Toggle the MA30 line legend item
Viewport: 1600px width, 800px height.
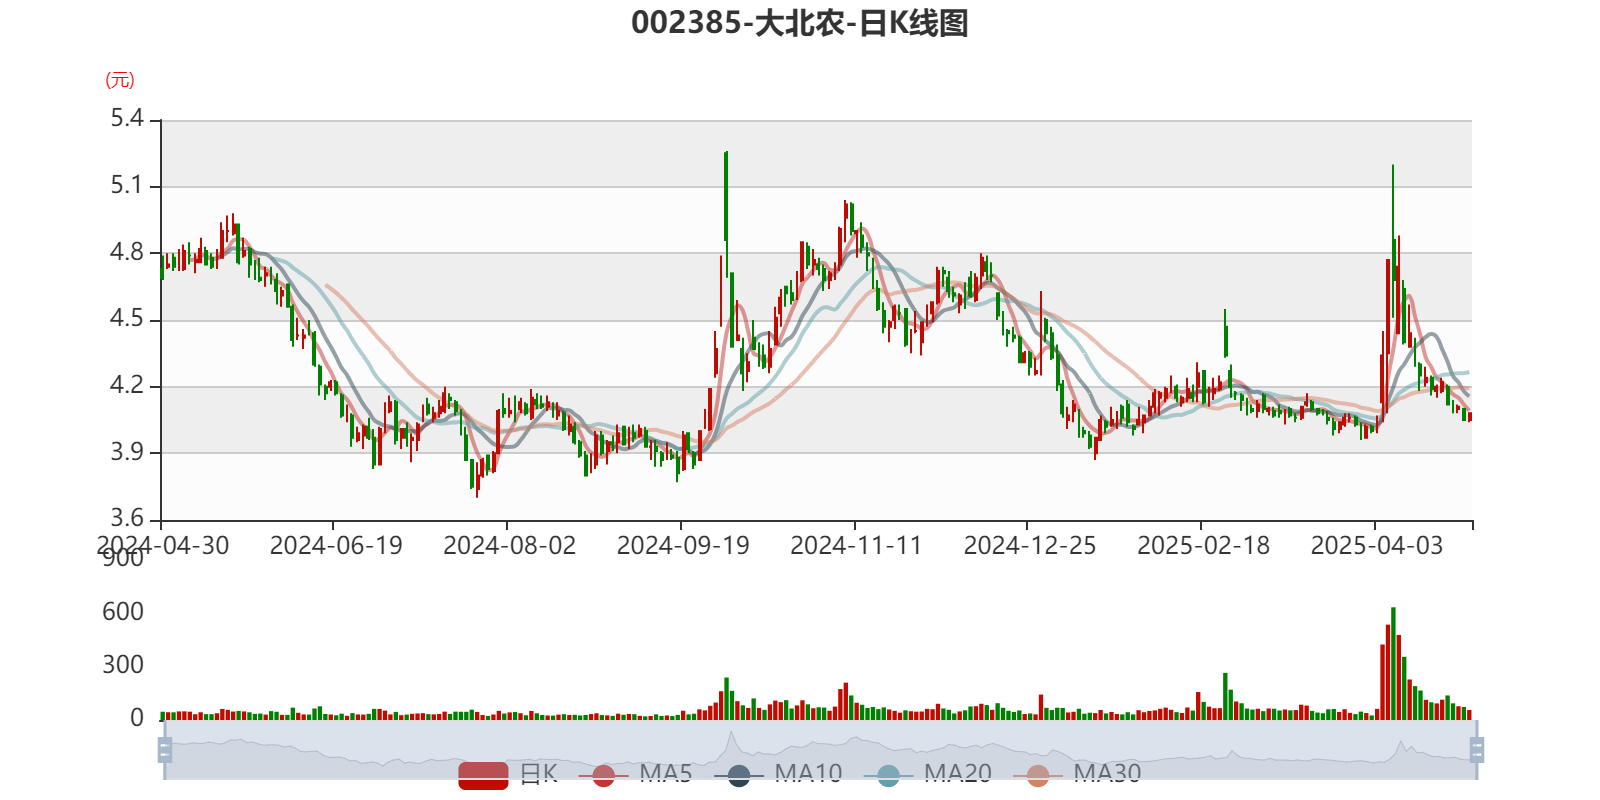click(1078, 774)
